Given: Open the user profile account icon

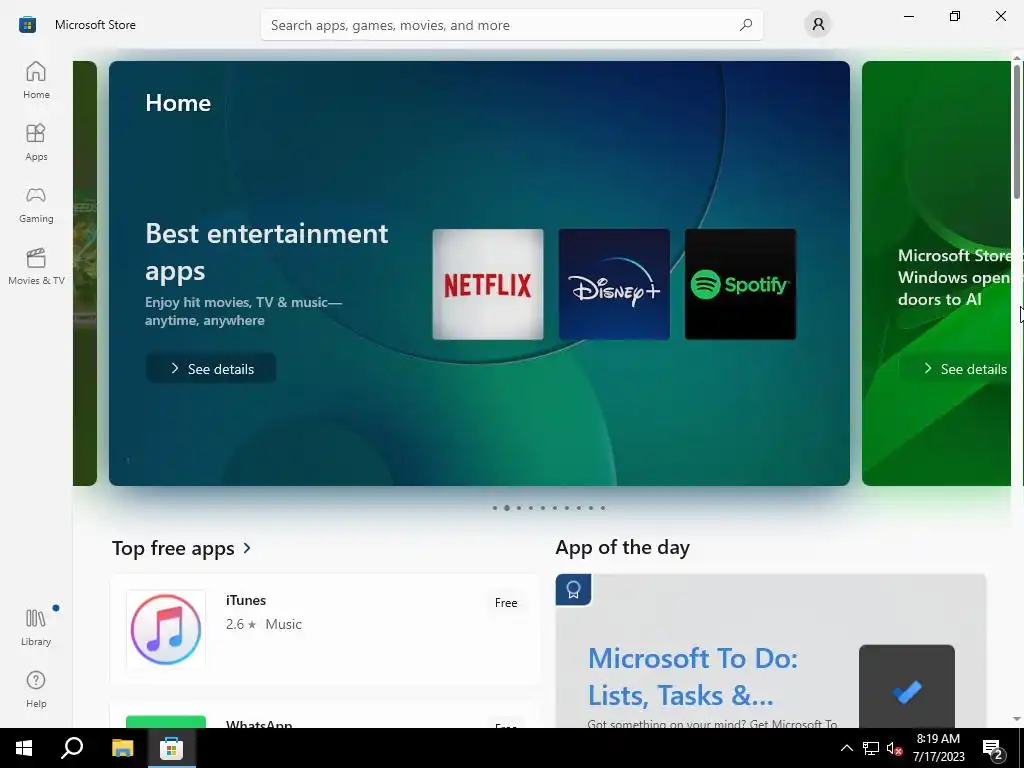Looking at the screenshot, I should pos(818,25).
